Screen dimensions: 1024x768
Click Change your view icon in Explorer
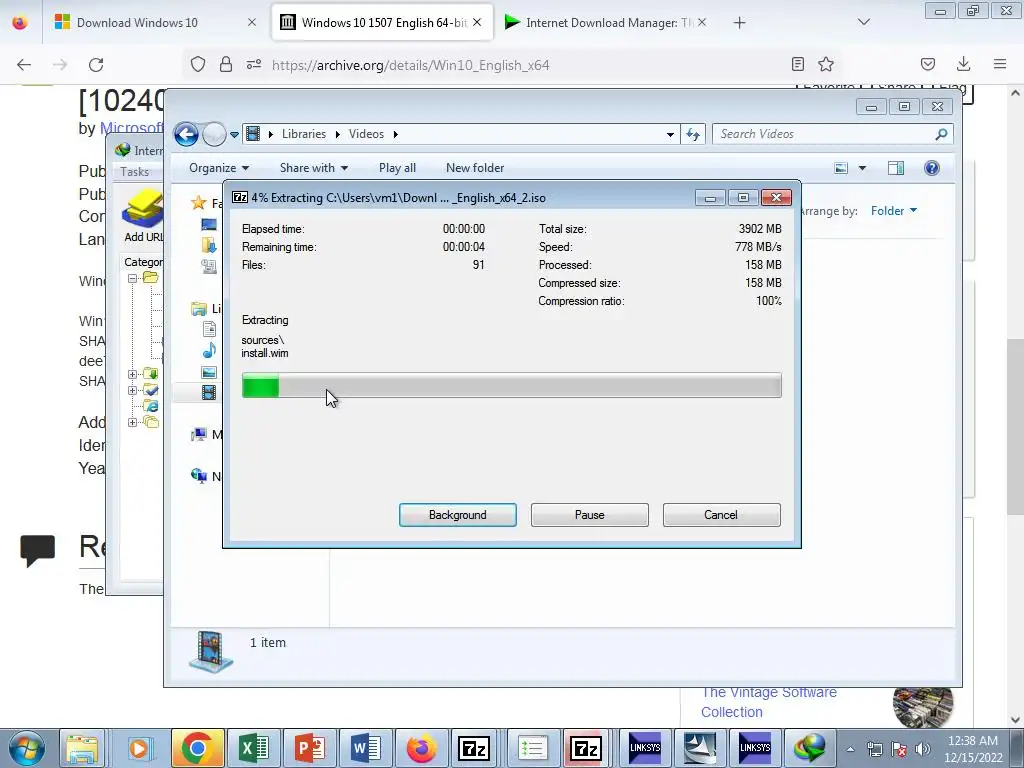(841, 168)
